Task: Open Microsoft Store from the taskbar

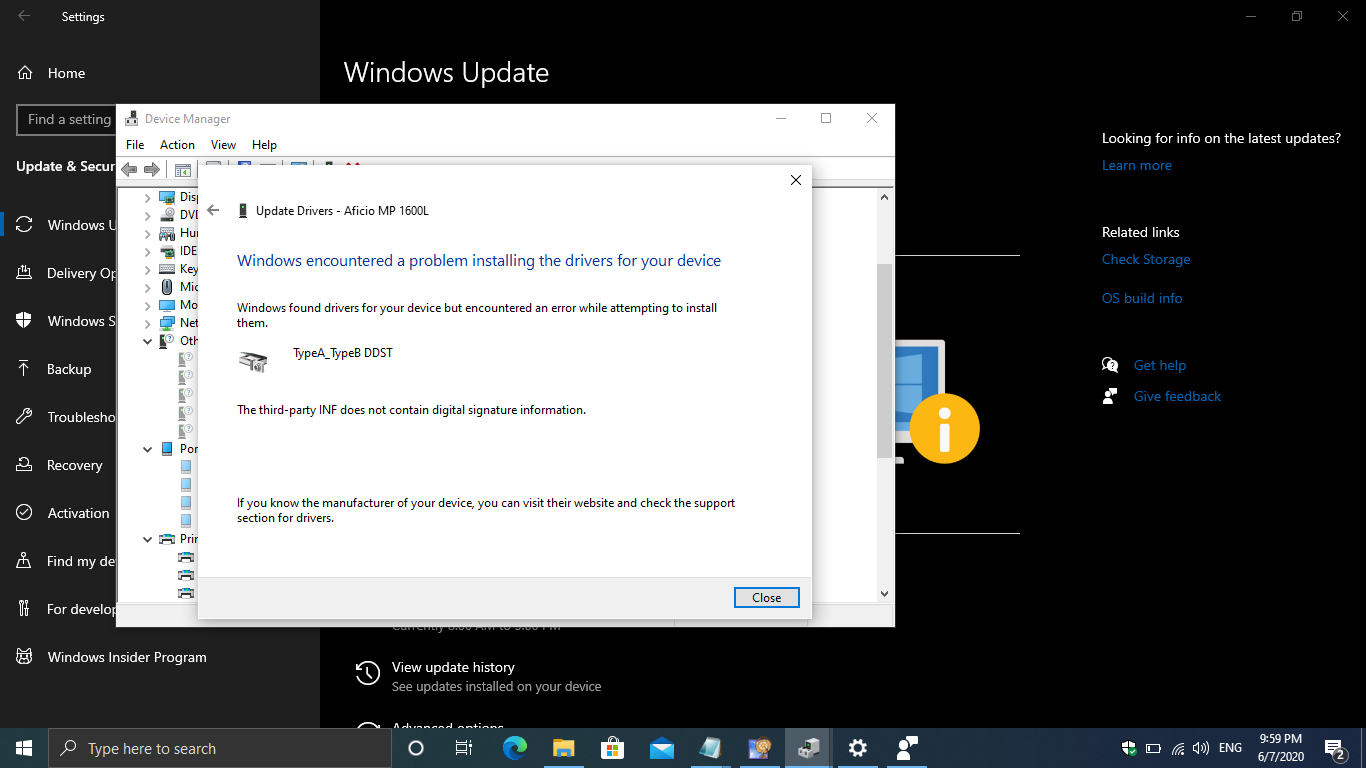Action: (x=613, y=748)
